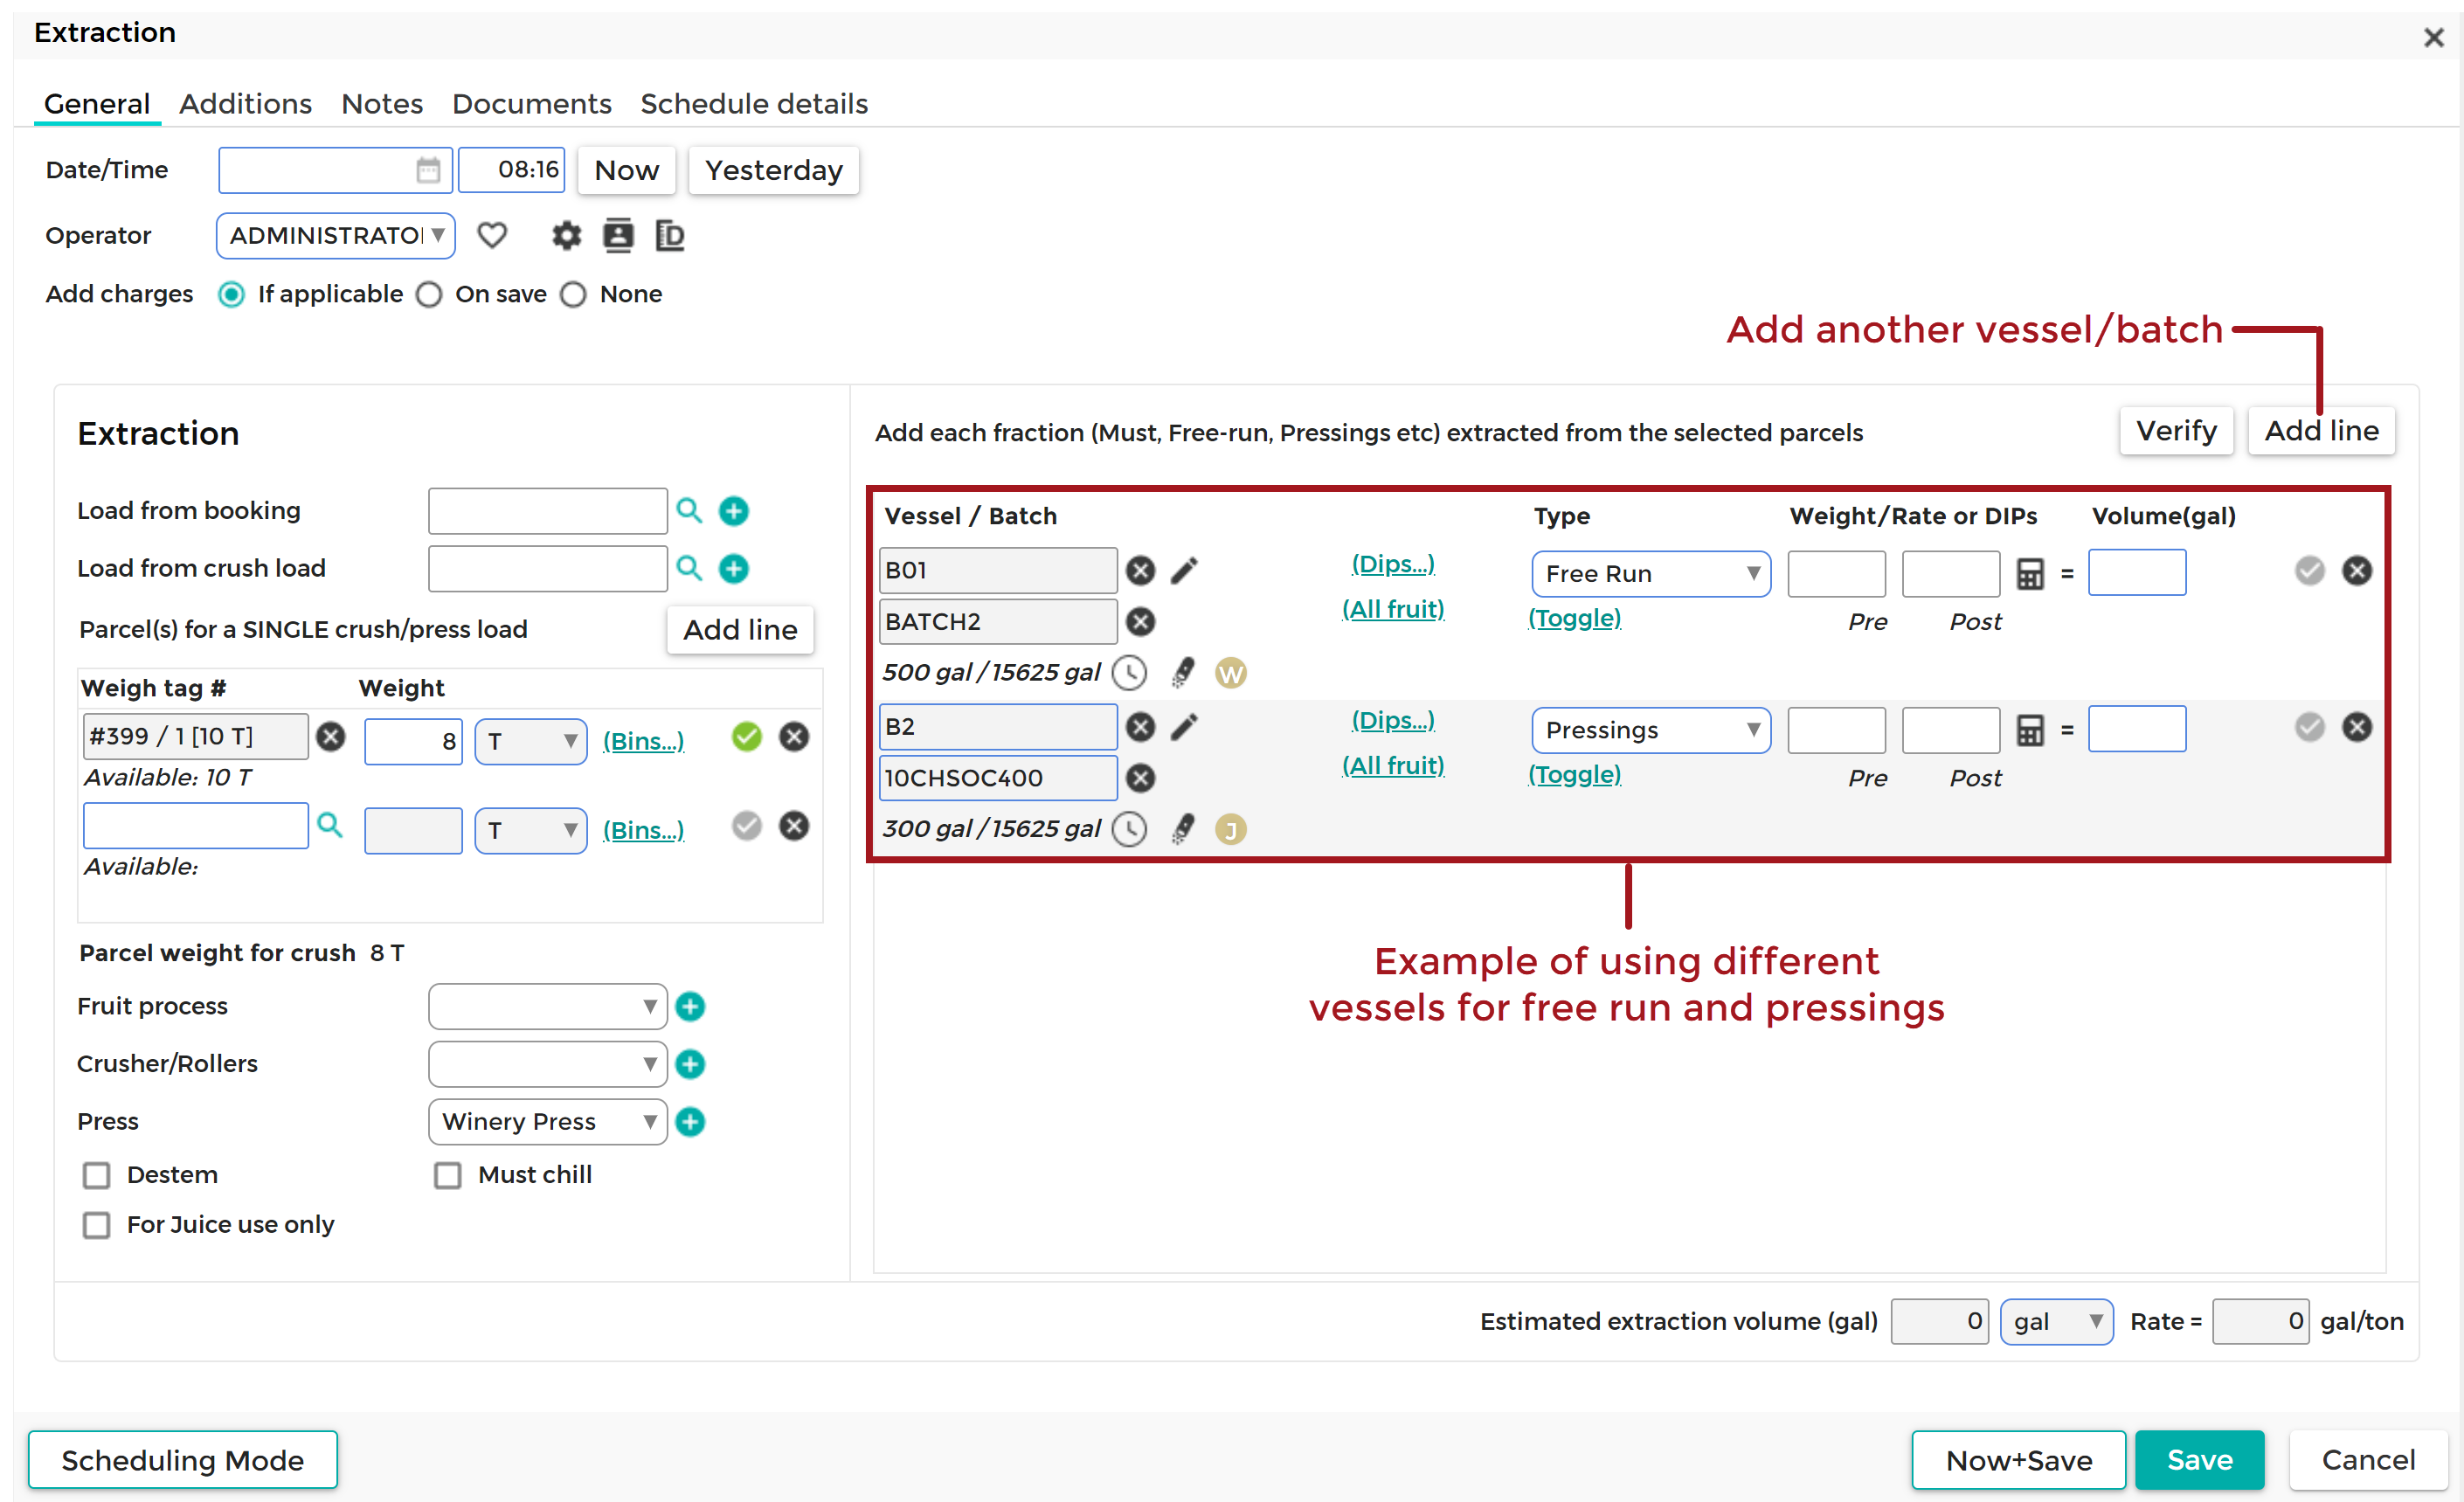The width and height of the screenshot is (2464, 1502).
Task: Click the W badge on the 500 gal vessel
Action: pyautogui.click(x=1231, y=673)
